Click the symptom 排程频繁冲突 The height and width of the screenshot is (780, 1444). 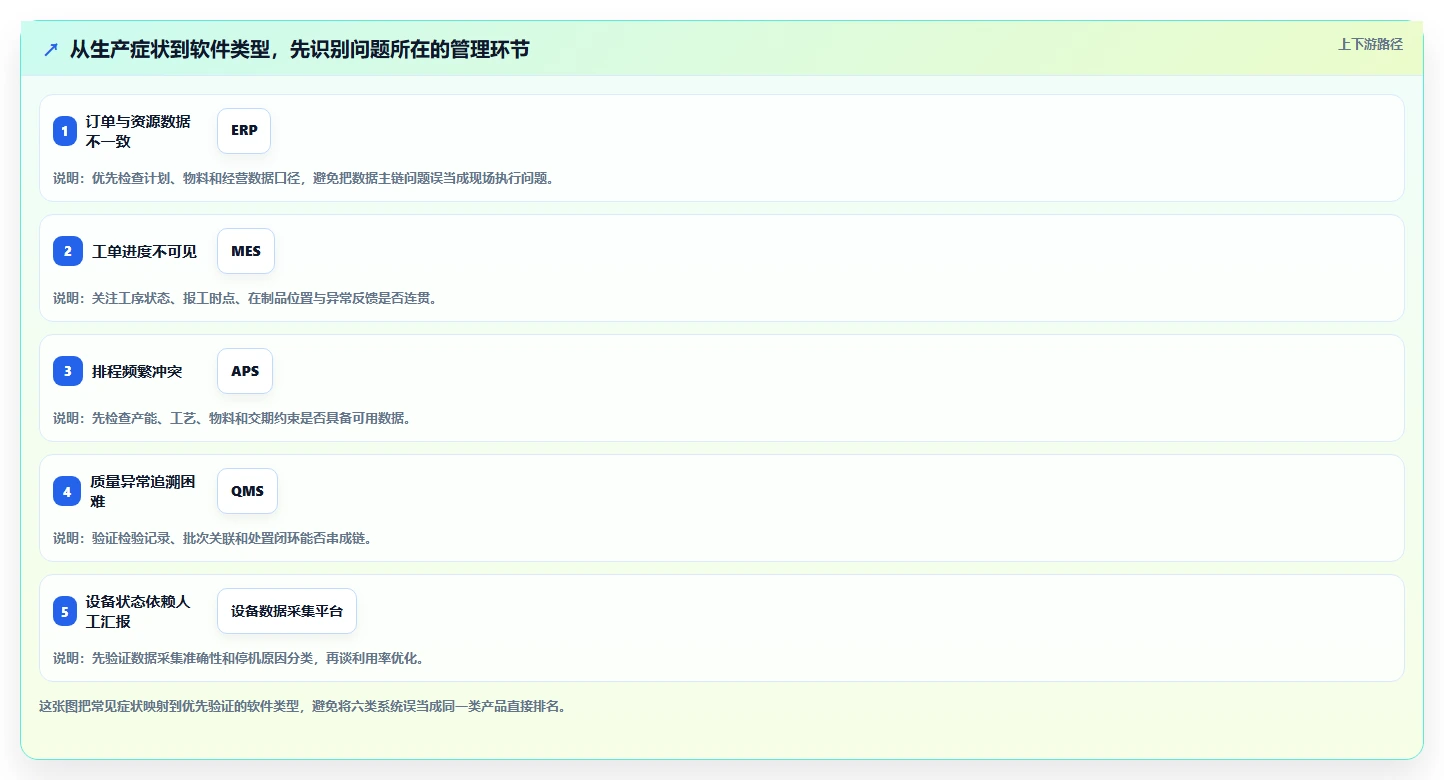click(137, 371)
